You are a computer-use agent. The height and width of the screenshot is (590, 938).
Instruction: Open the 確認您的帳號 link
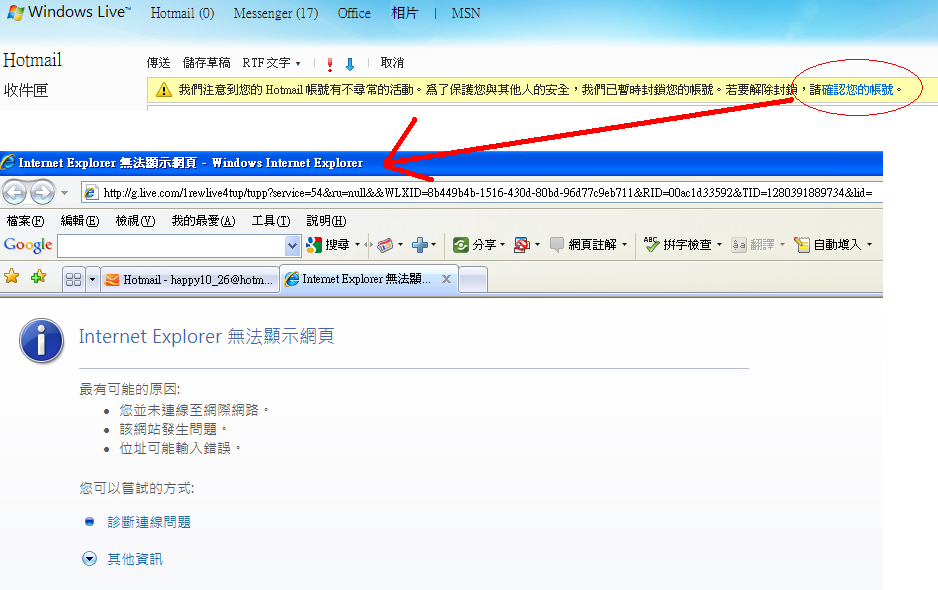point(857,90)
